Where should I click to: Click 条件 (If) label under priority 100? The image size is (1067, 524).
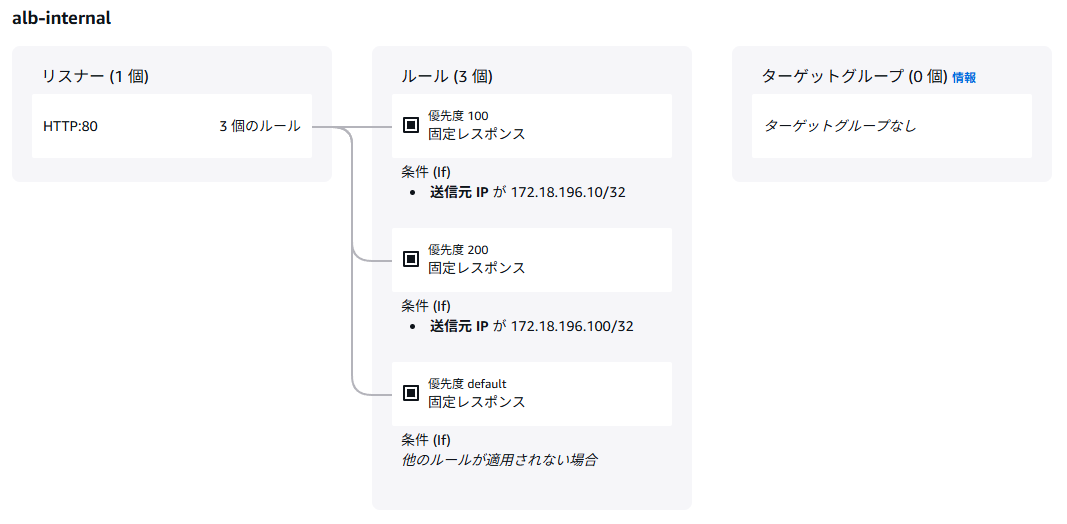426,171
